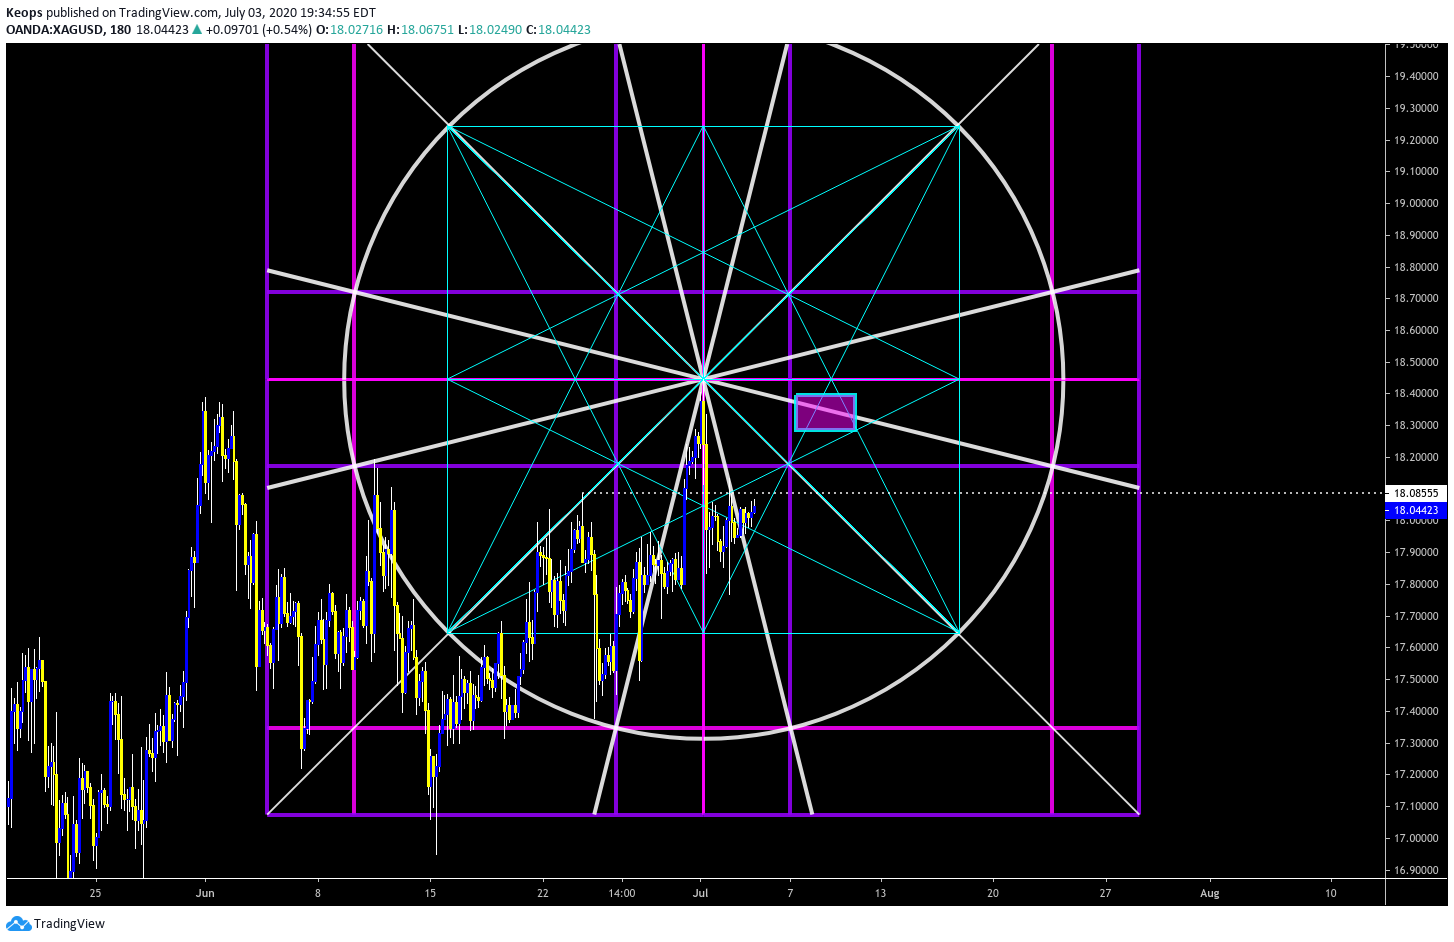1454x942 pixels.
Task: Click the 19.00000 price axis label
Action: (x=1417, y=203)
